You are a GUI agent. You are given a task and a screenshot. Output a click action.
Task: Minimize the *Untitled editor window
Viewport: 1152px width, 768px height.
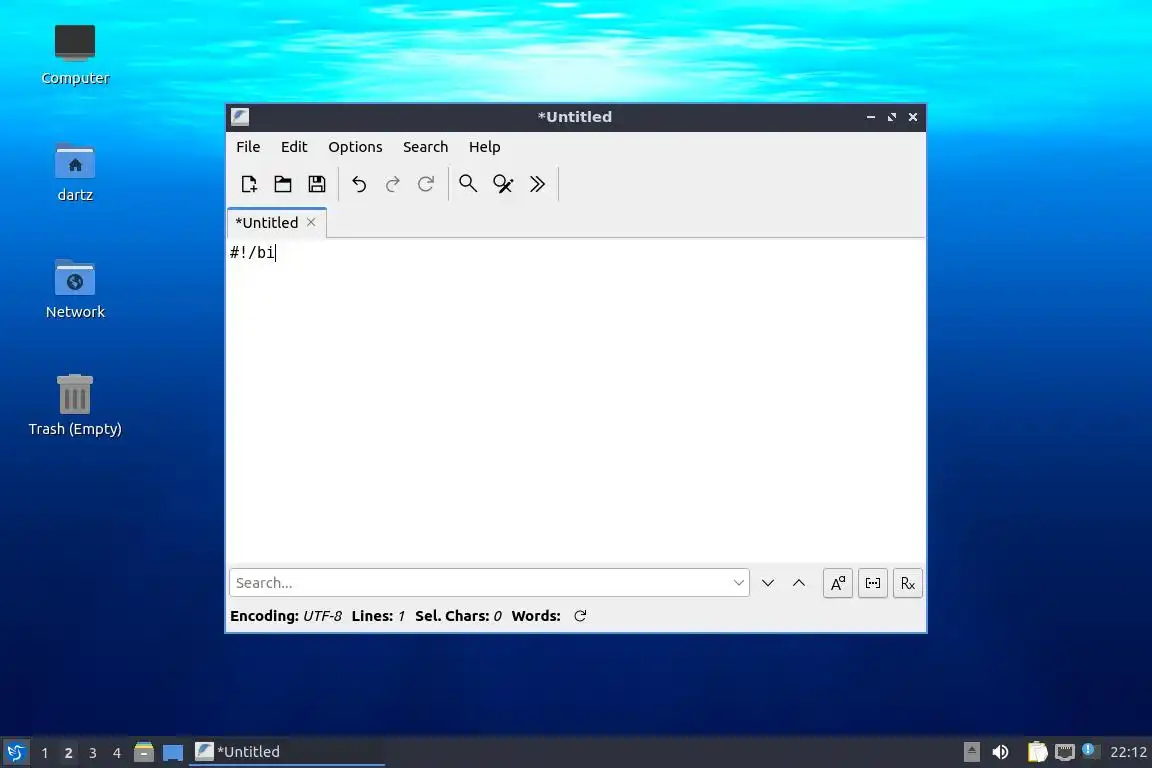coord(871,117)
